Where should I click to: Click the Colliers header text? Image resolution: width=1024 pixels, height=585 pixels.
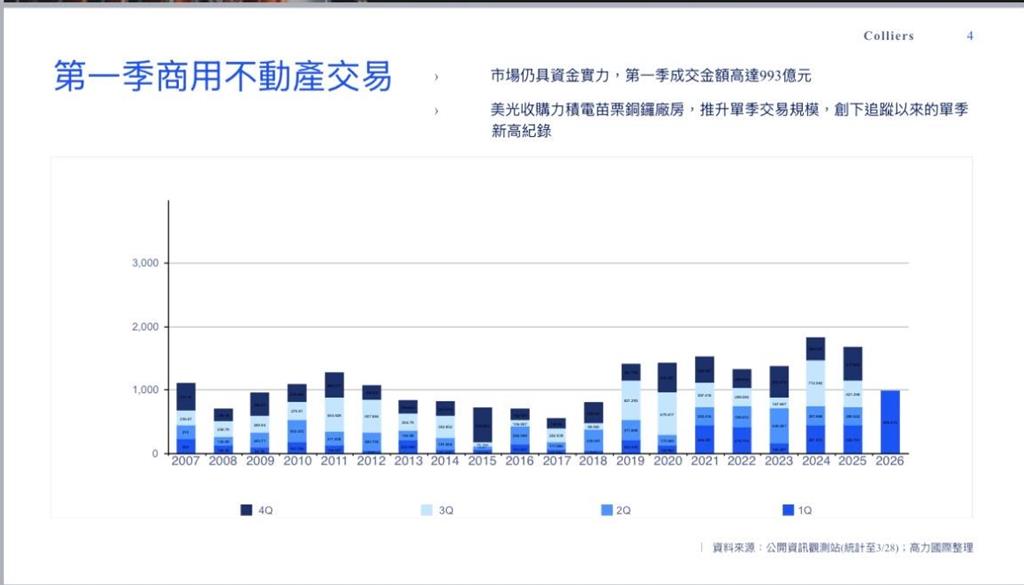pyautogui.click(x=888, y=36)
